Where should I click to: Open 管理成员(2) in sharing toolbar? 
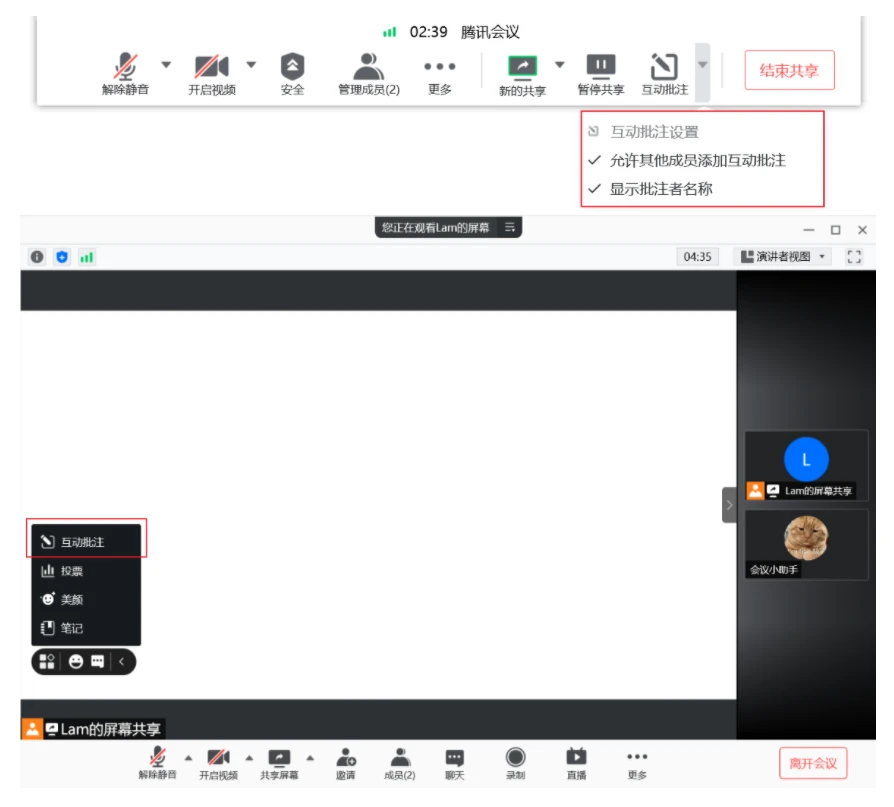pyautogui.click(x=368, y=74)
